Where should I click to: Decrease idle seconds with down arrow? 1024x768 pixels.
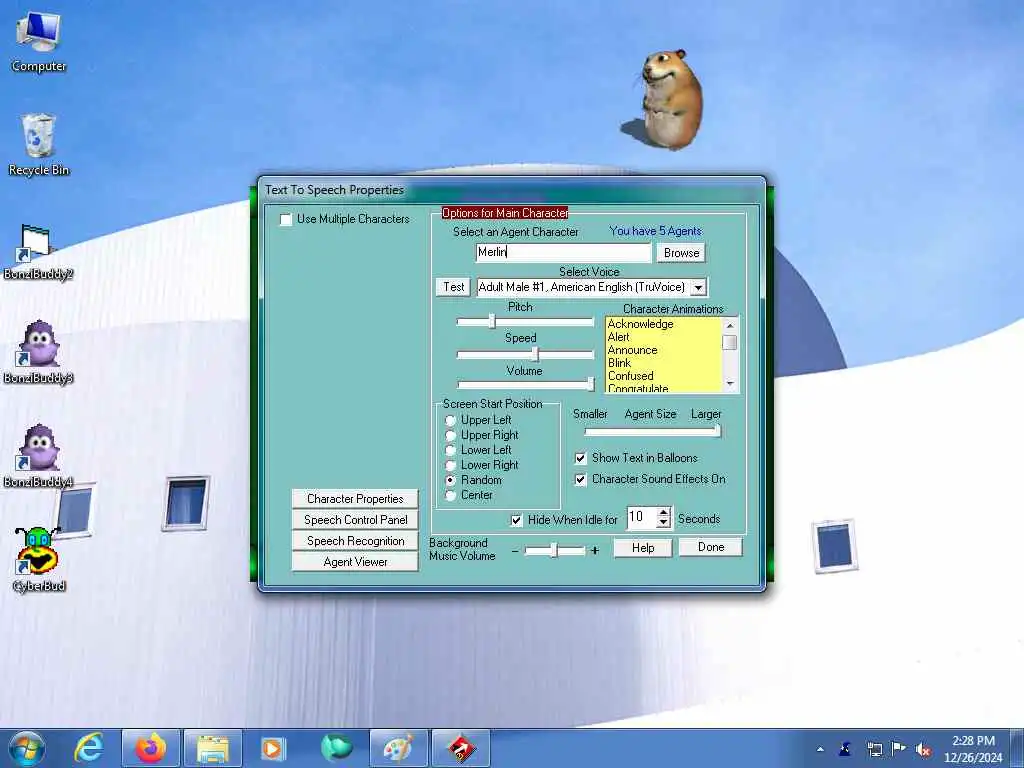point(664,522)
